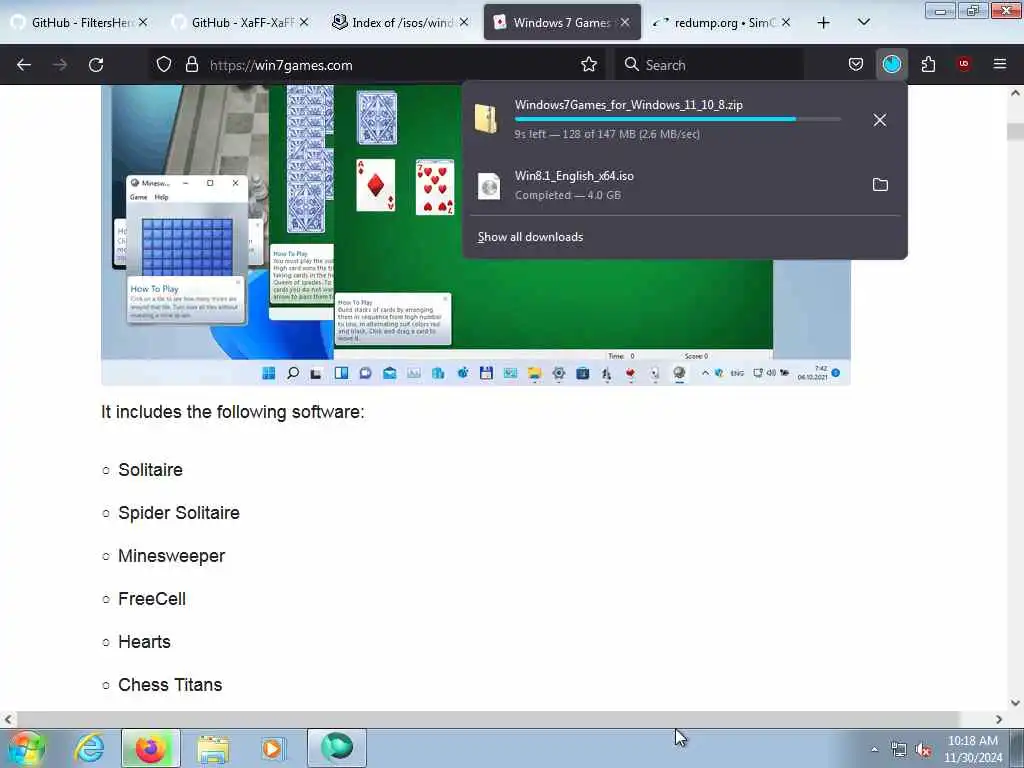
Task: Cancel the Windows7Games zip download
Action: pos(880,120)
